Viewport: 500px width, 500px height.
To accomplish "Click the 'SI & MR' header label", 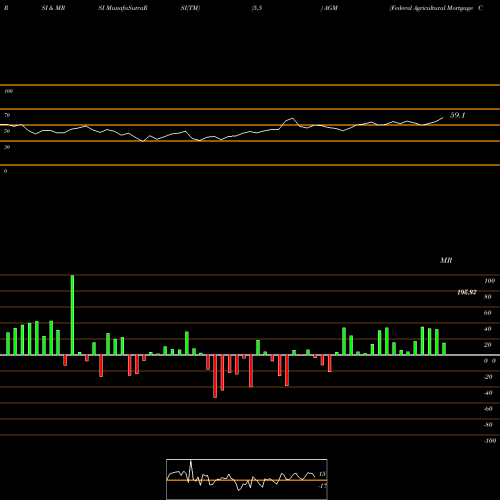I will [x=53, y=8].
